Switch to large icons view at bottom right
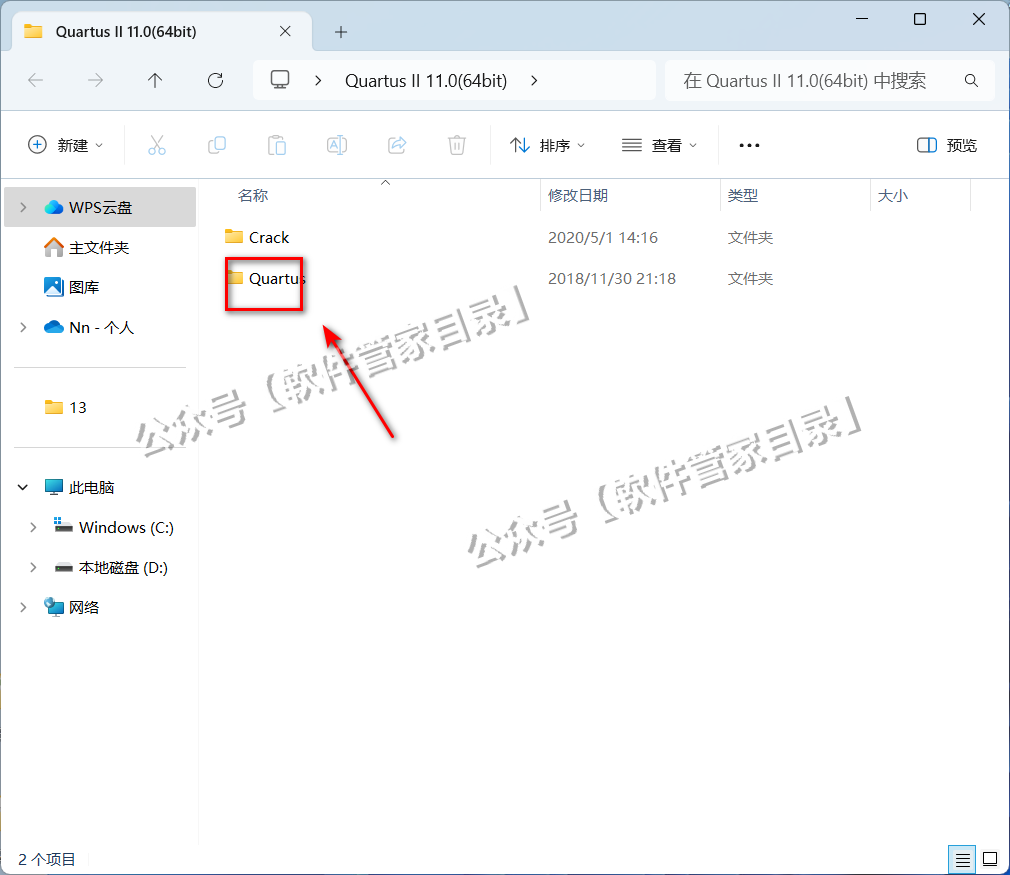 [990, 859]
